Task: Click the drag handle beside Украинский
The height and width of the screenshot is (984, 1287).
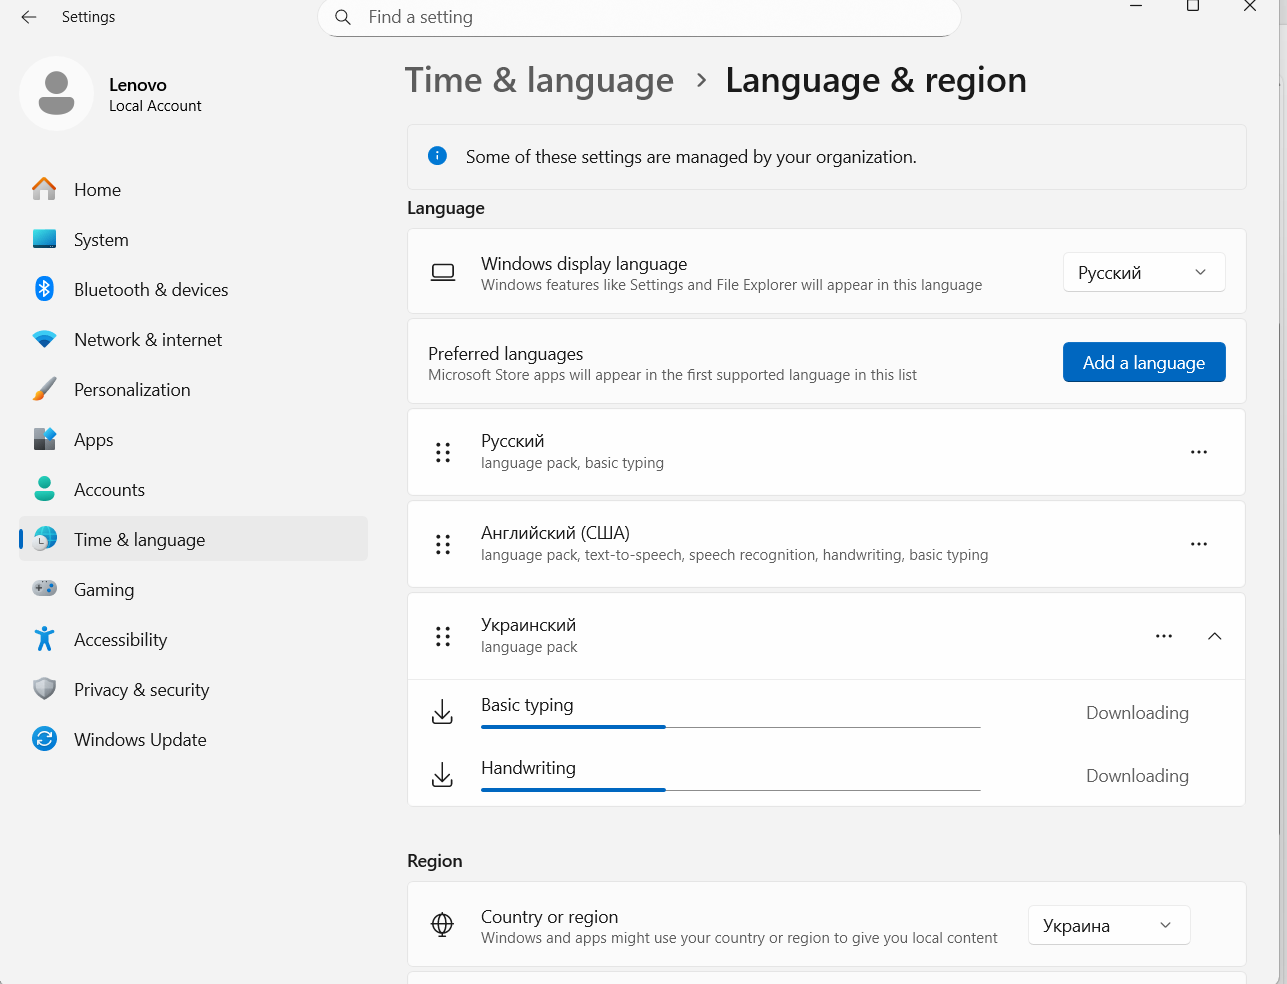Action: click(x=443, y=636)
